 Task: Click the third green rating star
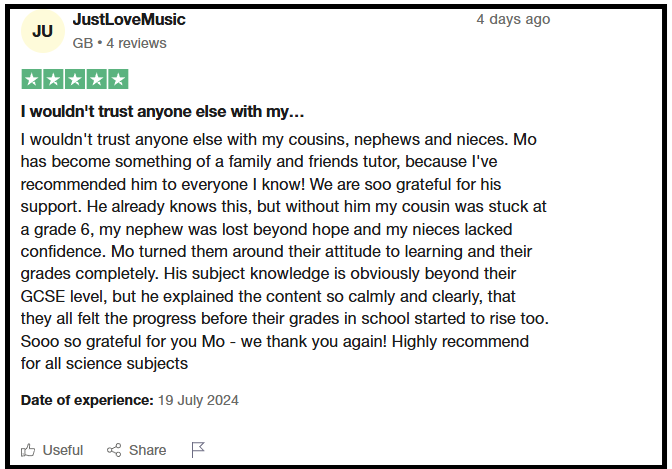(75, 79)
